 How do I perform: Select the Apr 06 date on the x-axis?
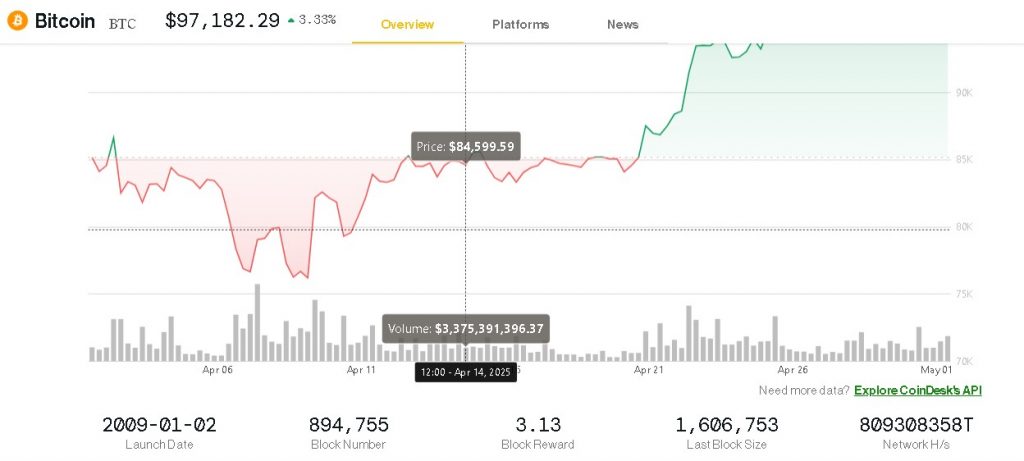(217, 370)
